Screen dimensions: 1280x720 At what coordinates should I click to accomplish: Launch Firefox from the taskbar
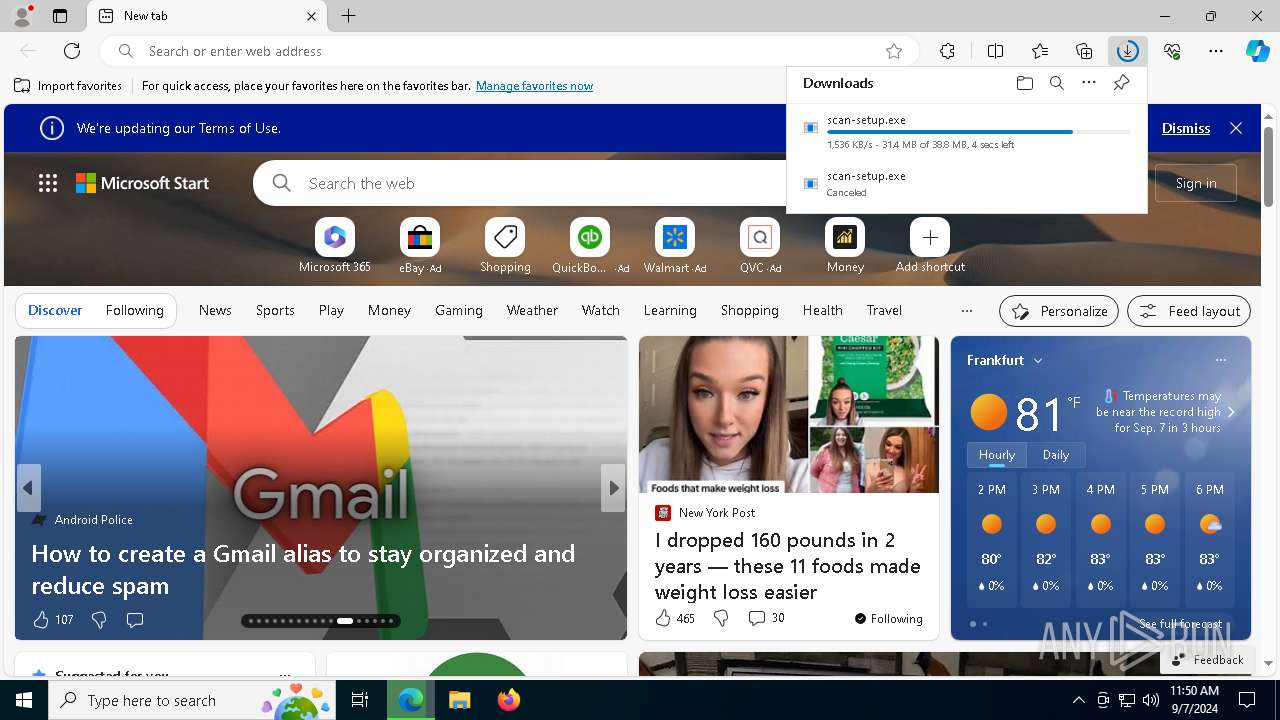[508, 700]
